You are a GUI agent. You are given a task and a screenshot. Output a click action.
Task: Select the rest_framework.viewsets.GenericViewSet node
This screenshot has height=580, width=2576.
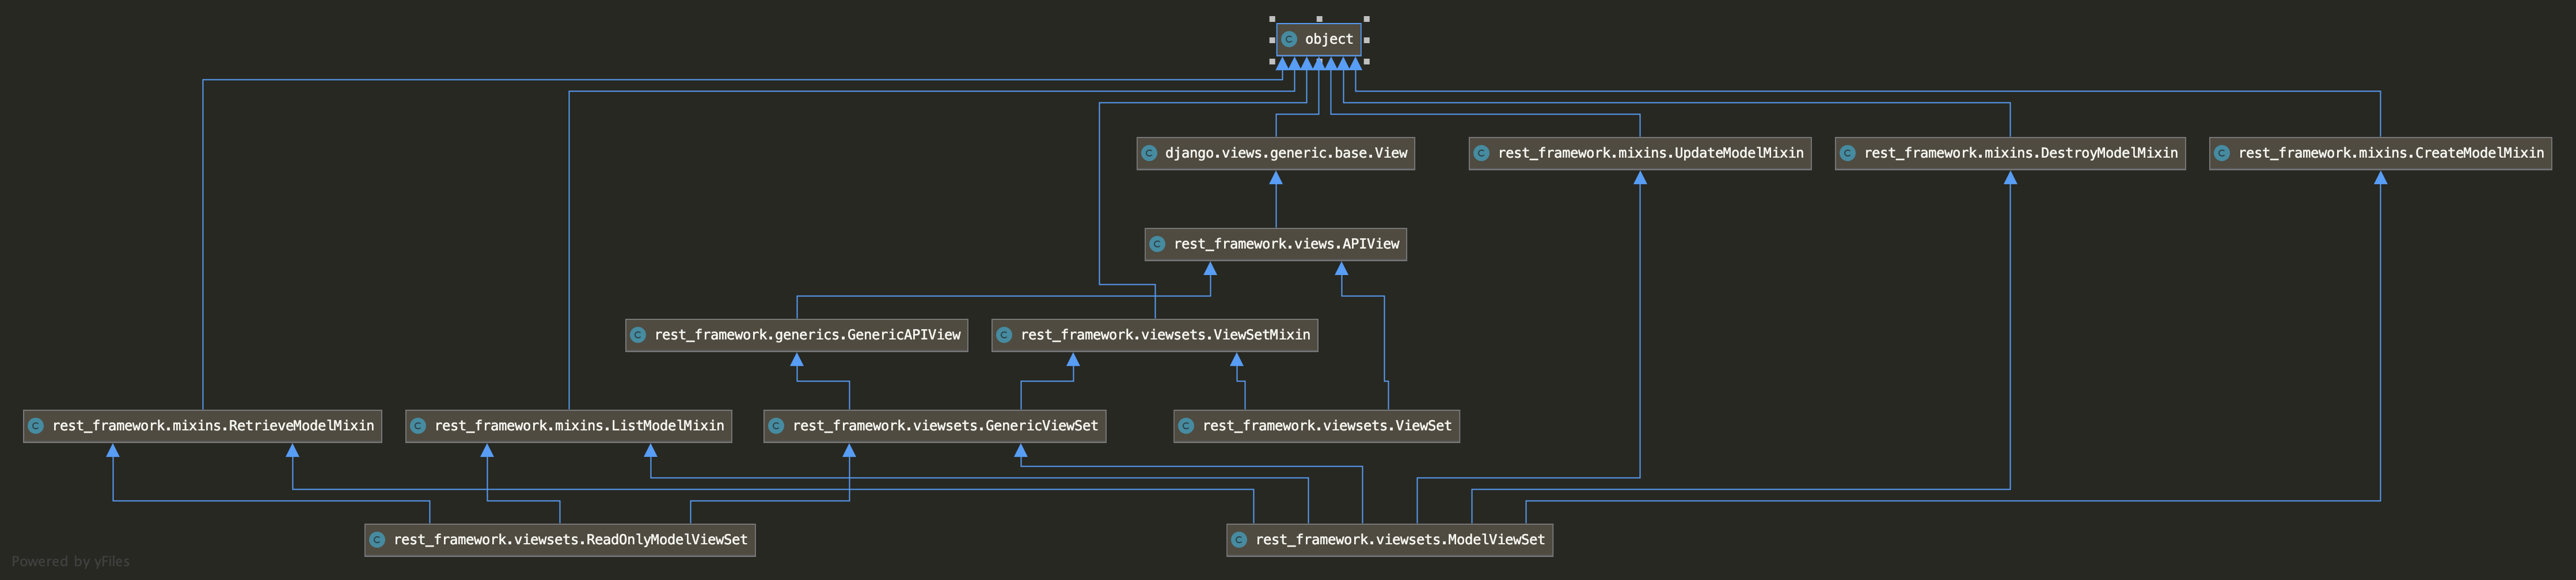[x=934, y=426]
